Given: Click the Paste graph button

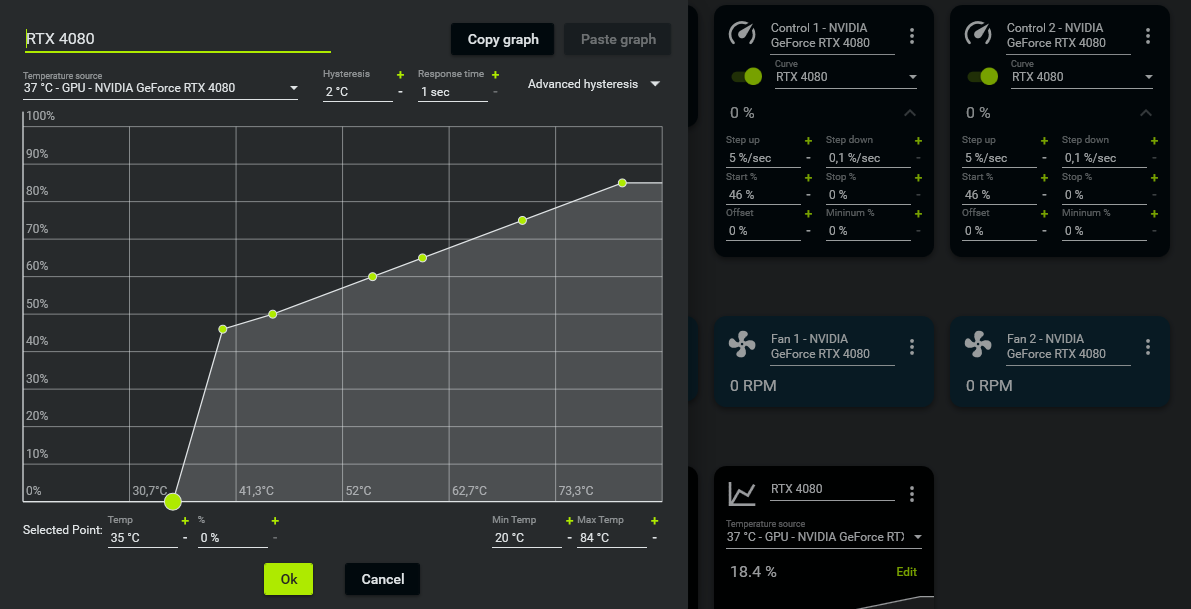Looking at the screenshot, I should (x=618, y=39).
